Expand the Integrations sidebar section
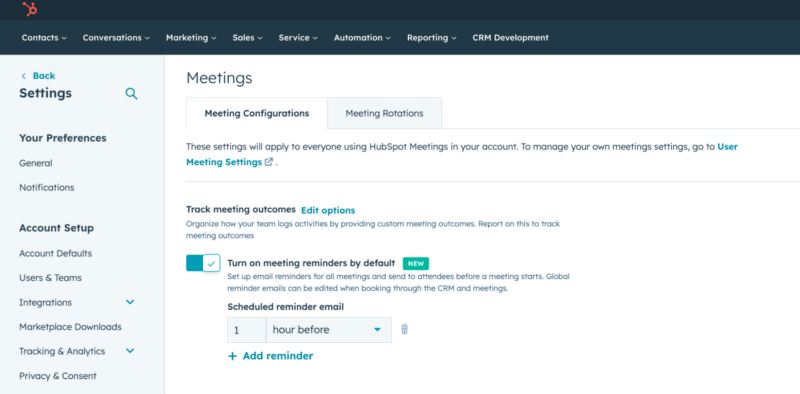The height and width of the screenshot is (394, 800). (130, 302)
